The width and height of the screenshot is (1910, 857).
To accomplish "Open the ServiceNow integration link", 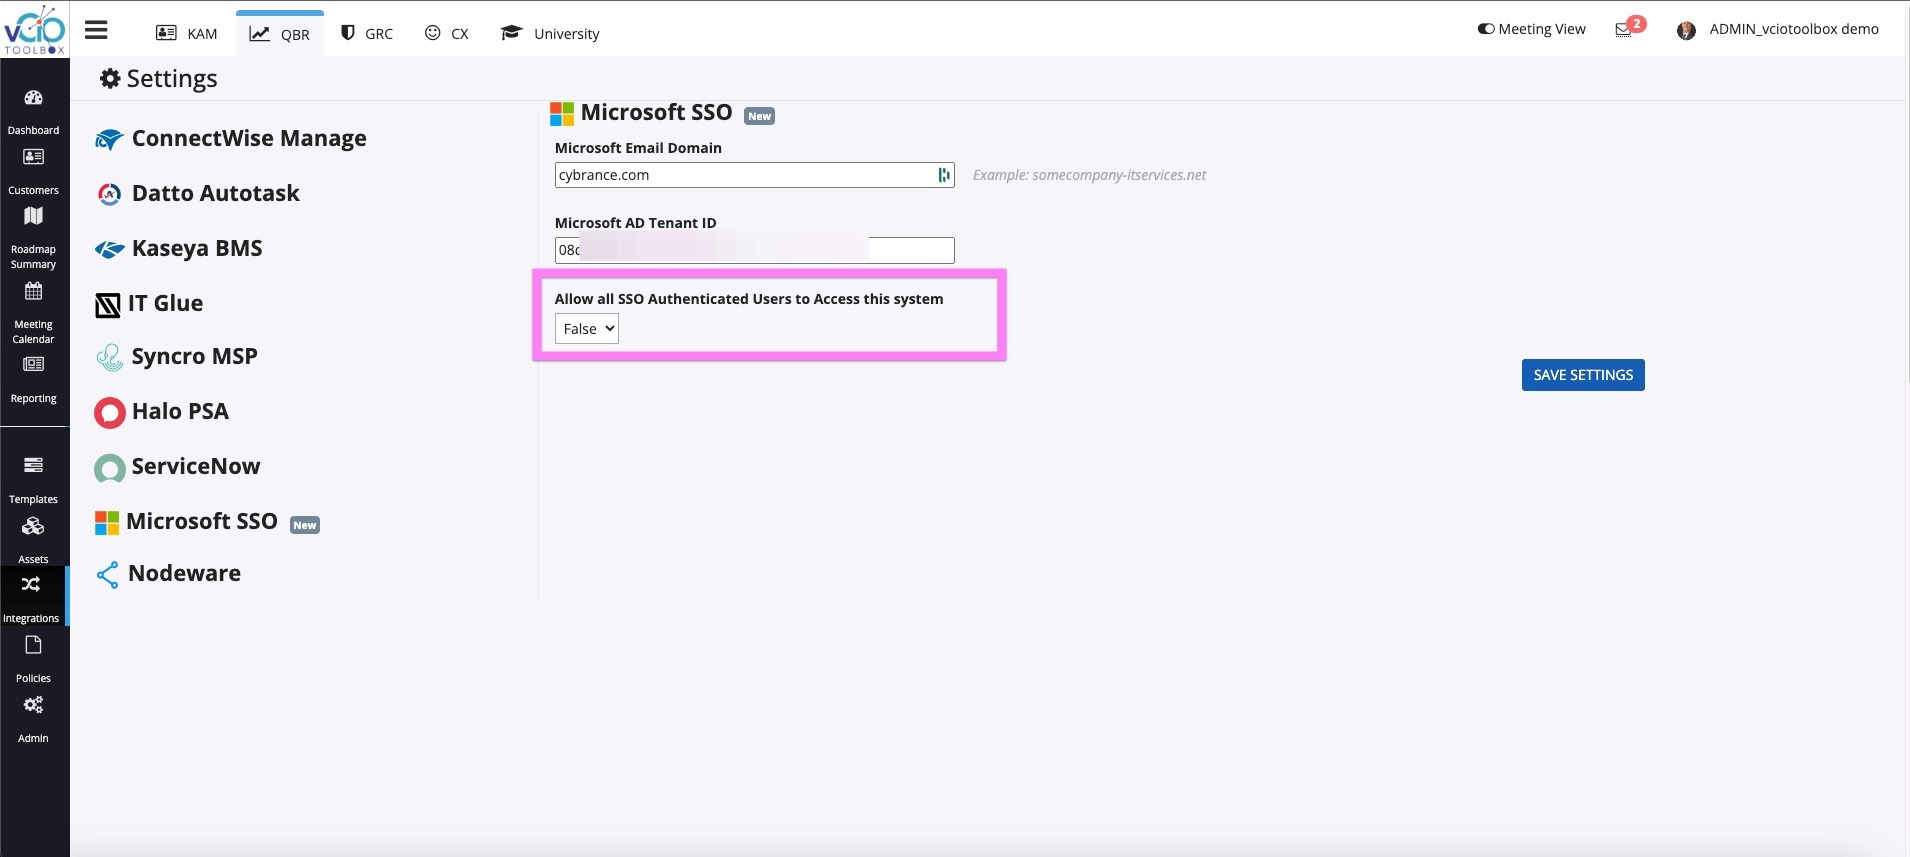I will [196, 466].
